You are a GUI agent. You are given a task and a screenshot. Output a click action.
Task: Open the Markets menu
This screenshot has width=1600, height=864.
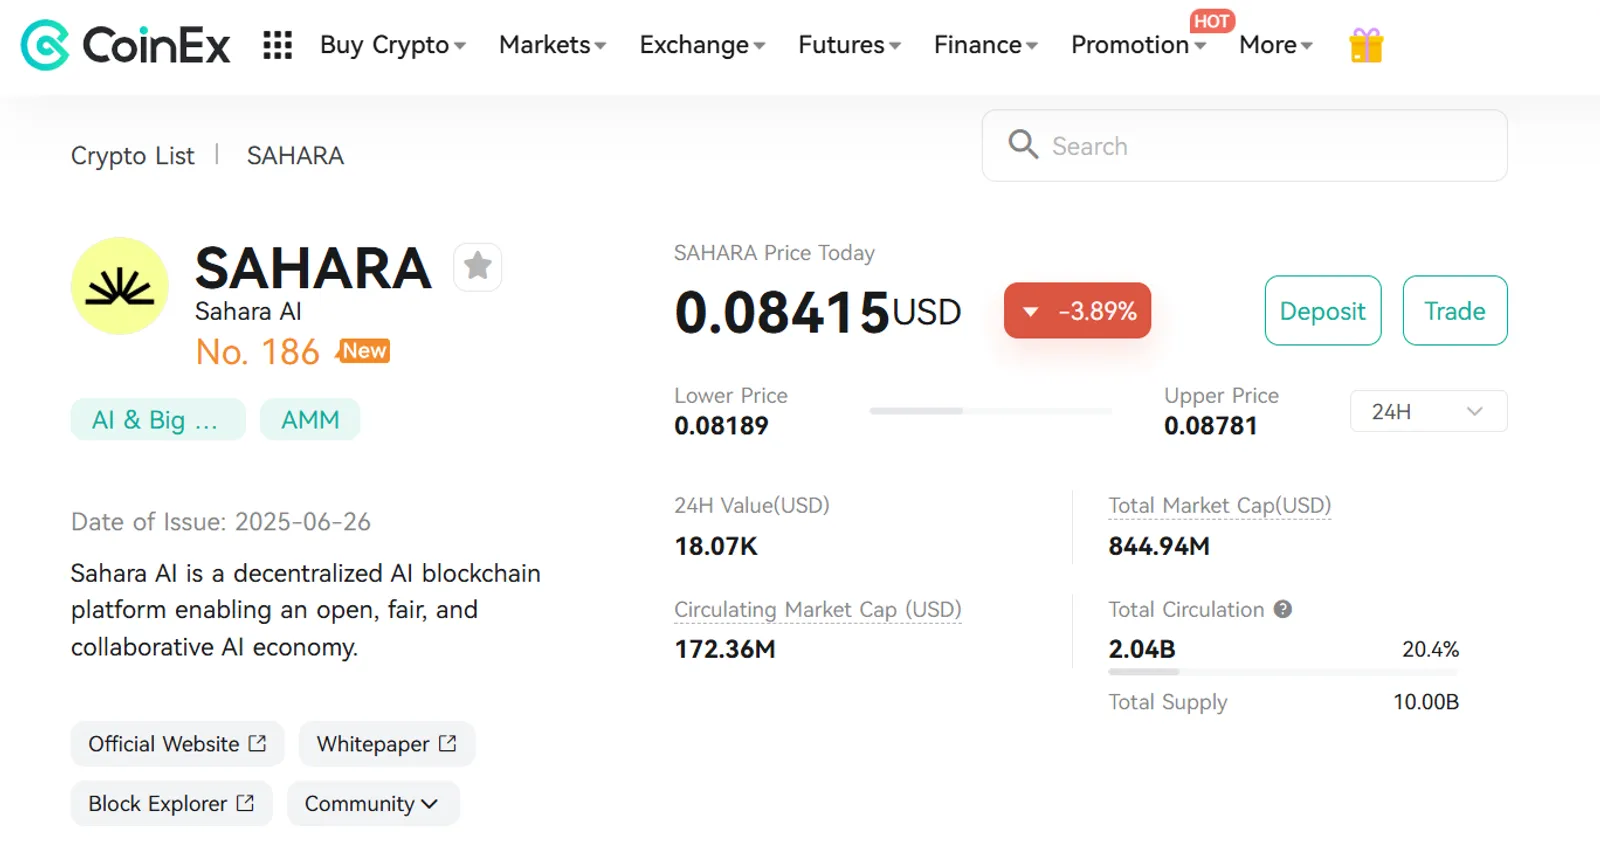coord(553,45)
